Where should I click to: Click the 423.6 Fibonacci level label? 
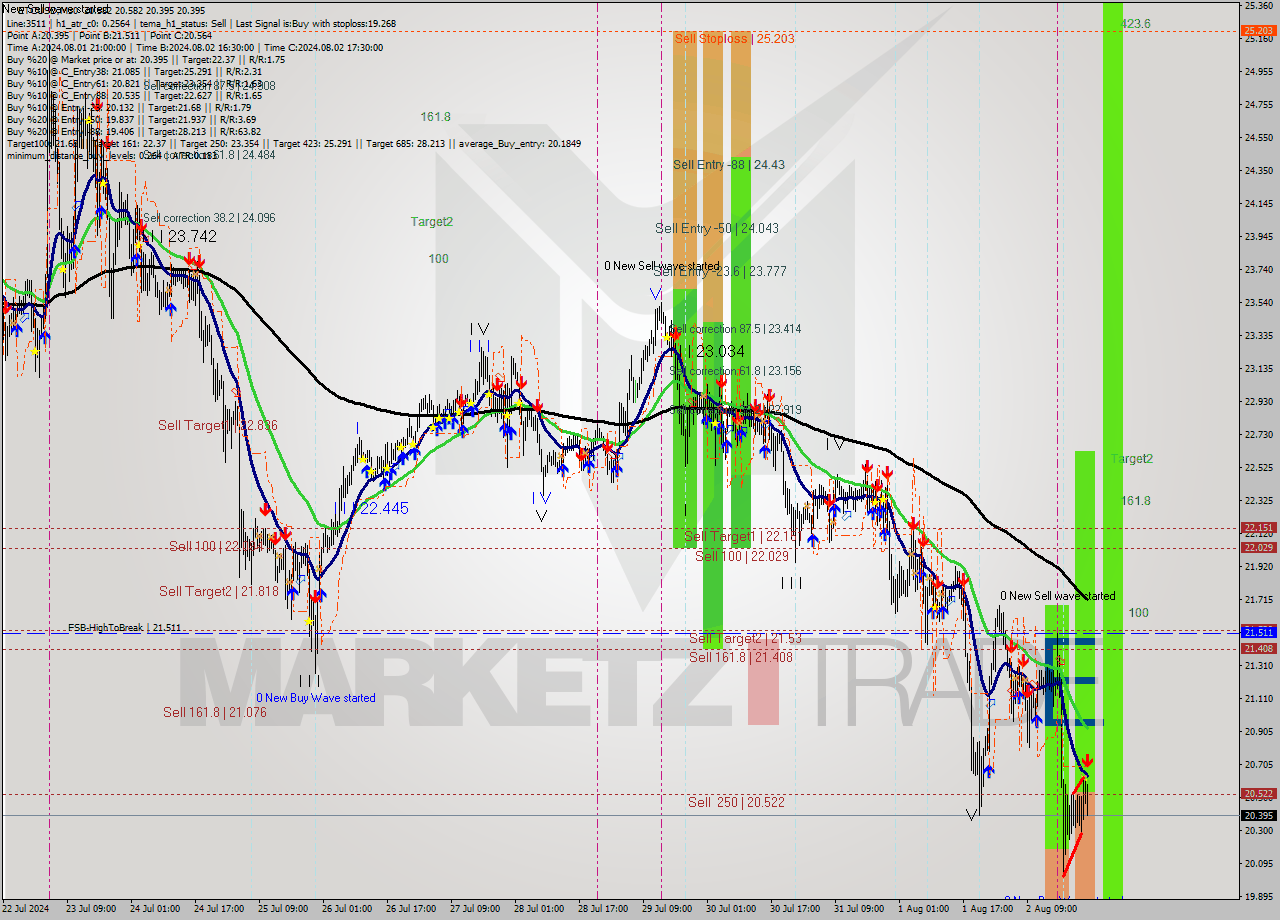pos(1136,23)
